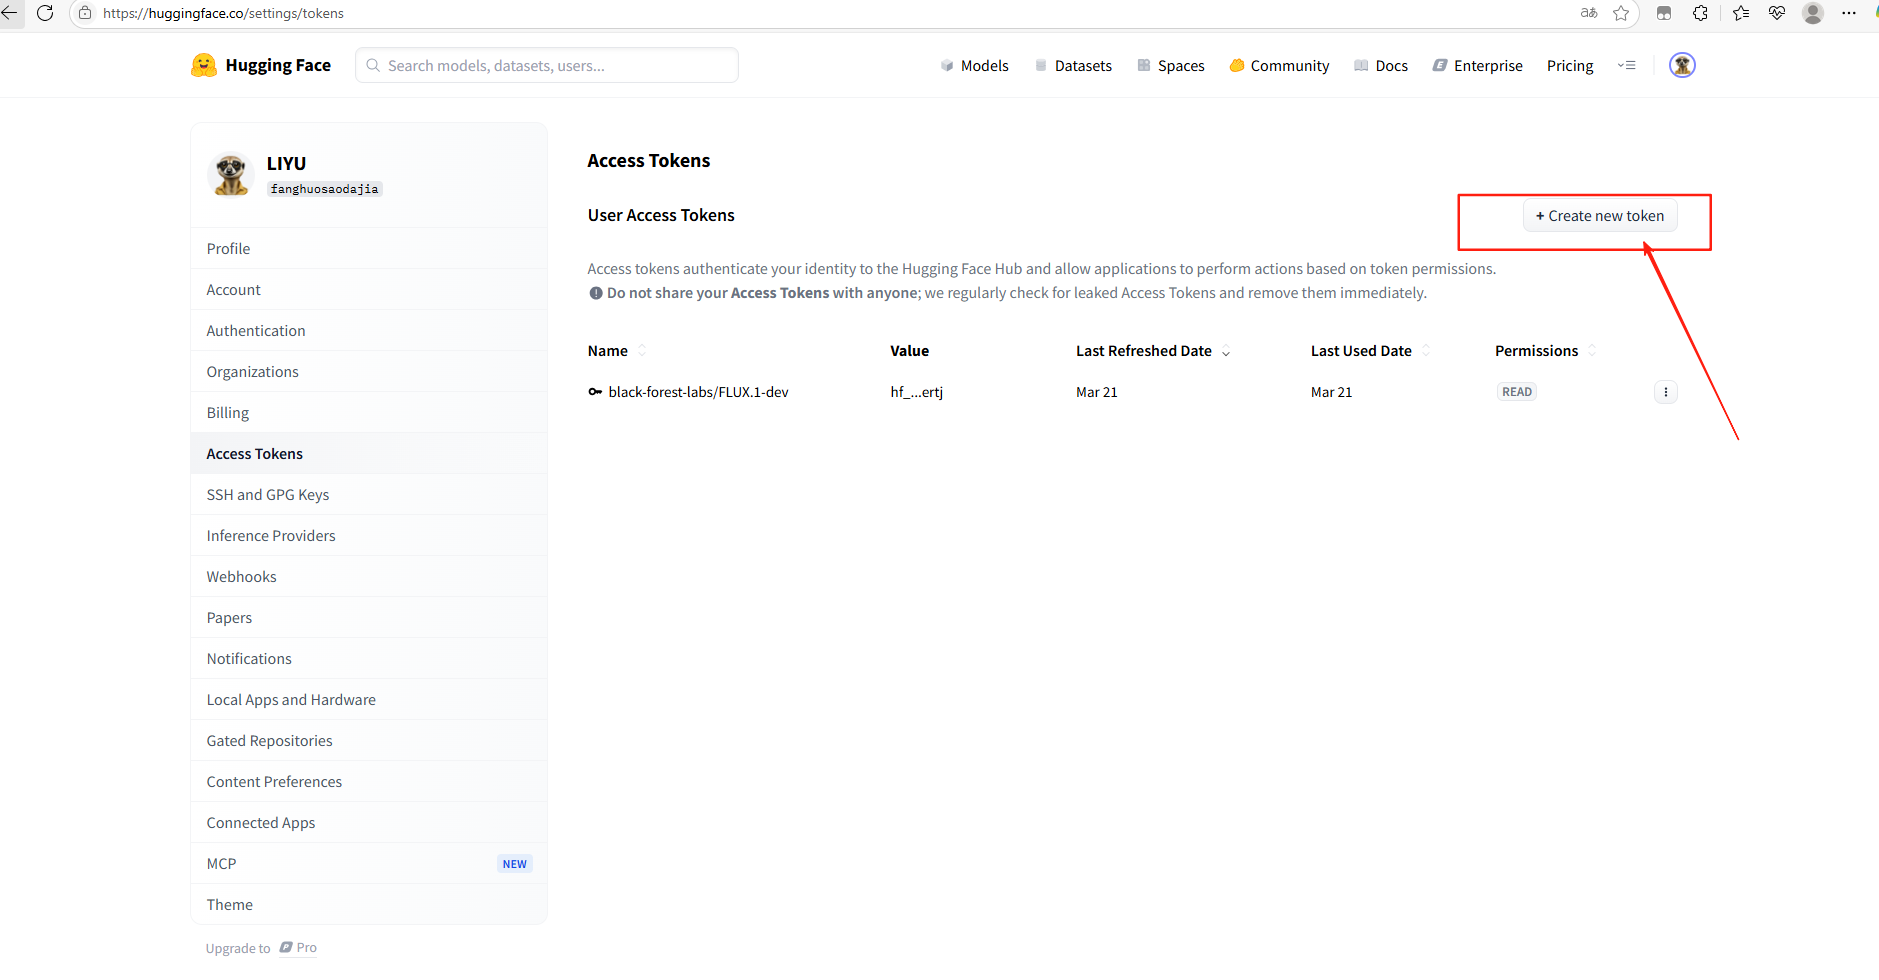1879x980 pixels.
Task: Sort tokens by Name column
Action: [x=617, y=351]
